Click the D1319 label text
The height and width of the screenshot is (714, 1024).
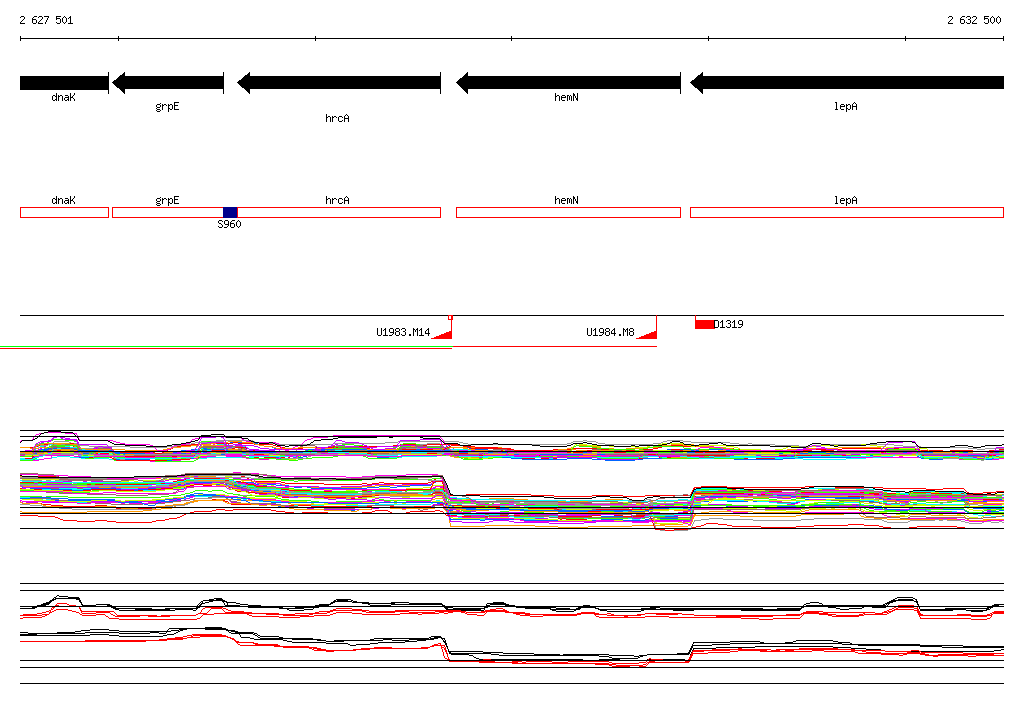pos(729,324)
